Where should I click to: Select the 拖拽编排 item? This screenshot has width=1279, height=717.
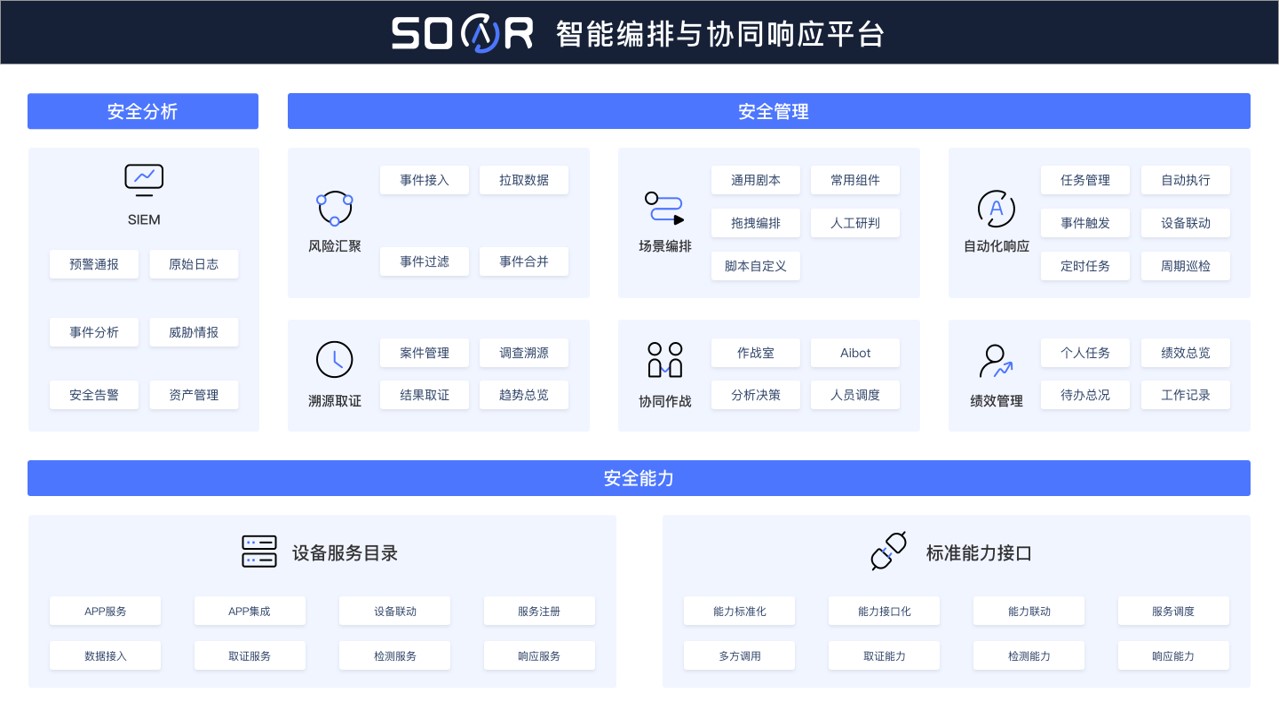click(x=755, y=223)
